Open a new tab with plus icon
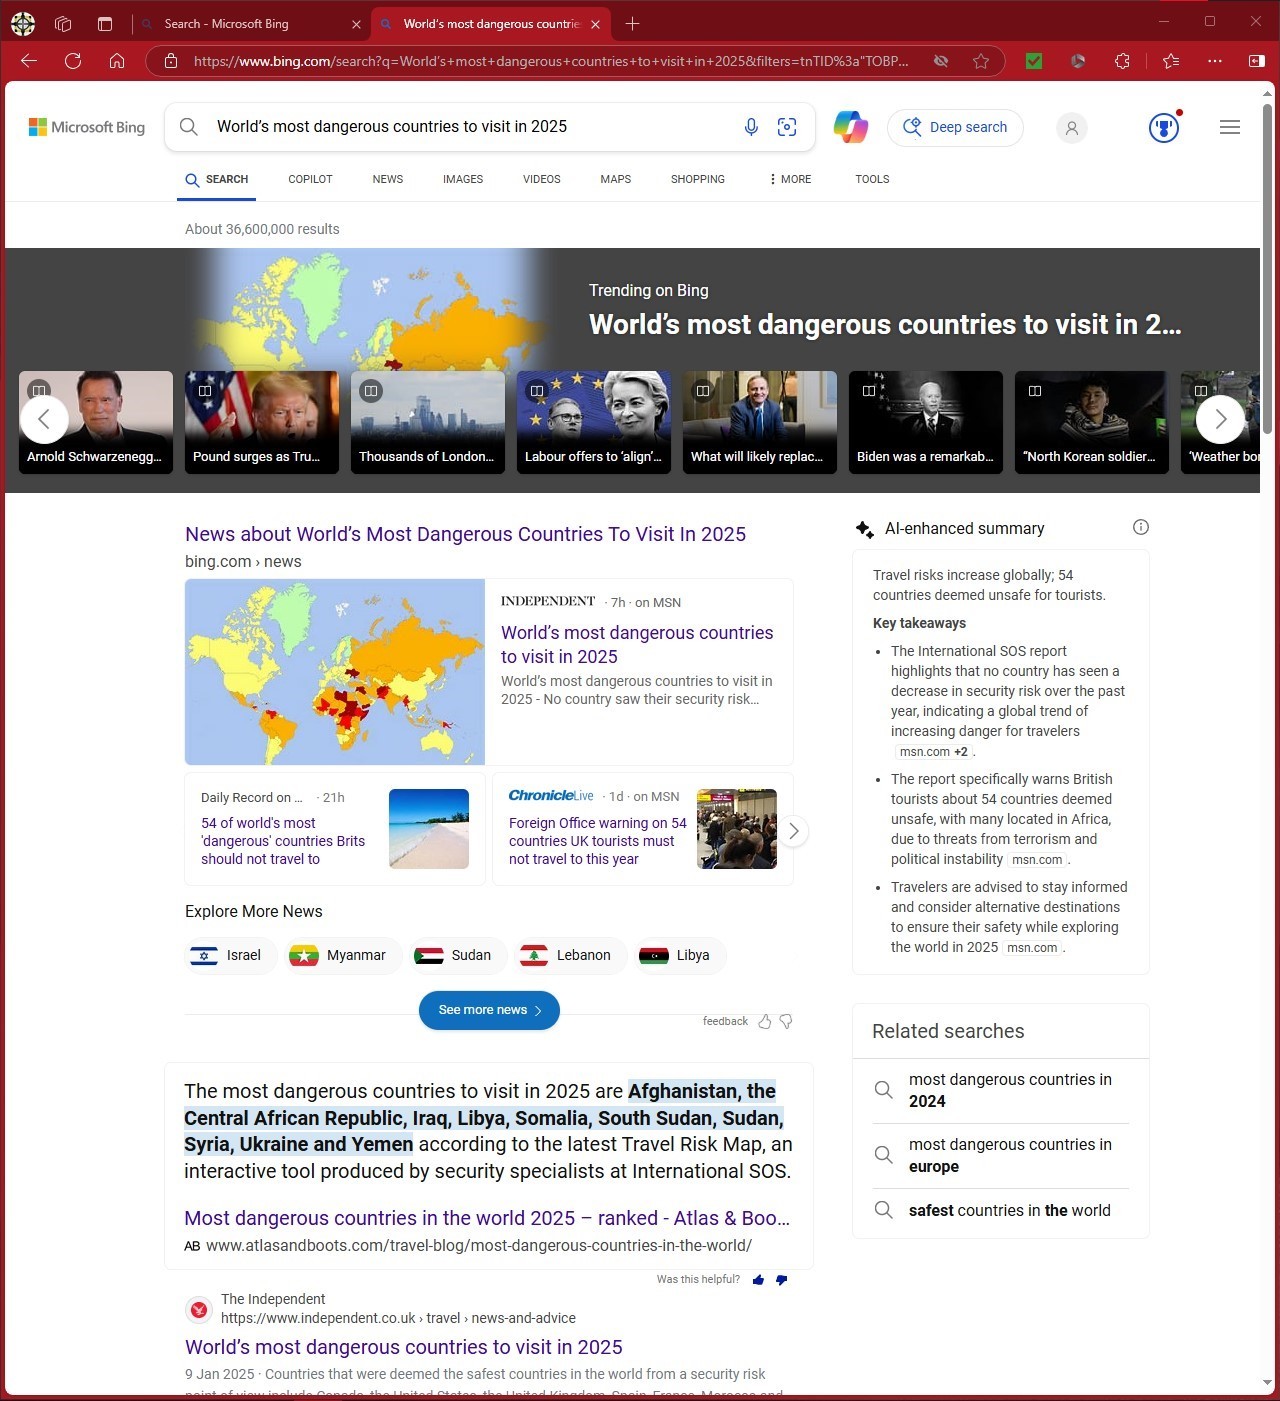The width and height of the screenshot is (1280, 1401). tap(632, 24)
